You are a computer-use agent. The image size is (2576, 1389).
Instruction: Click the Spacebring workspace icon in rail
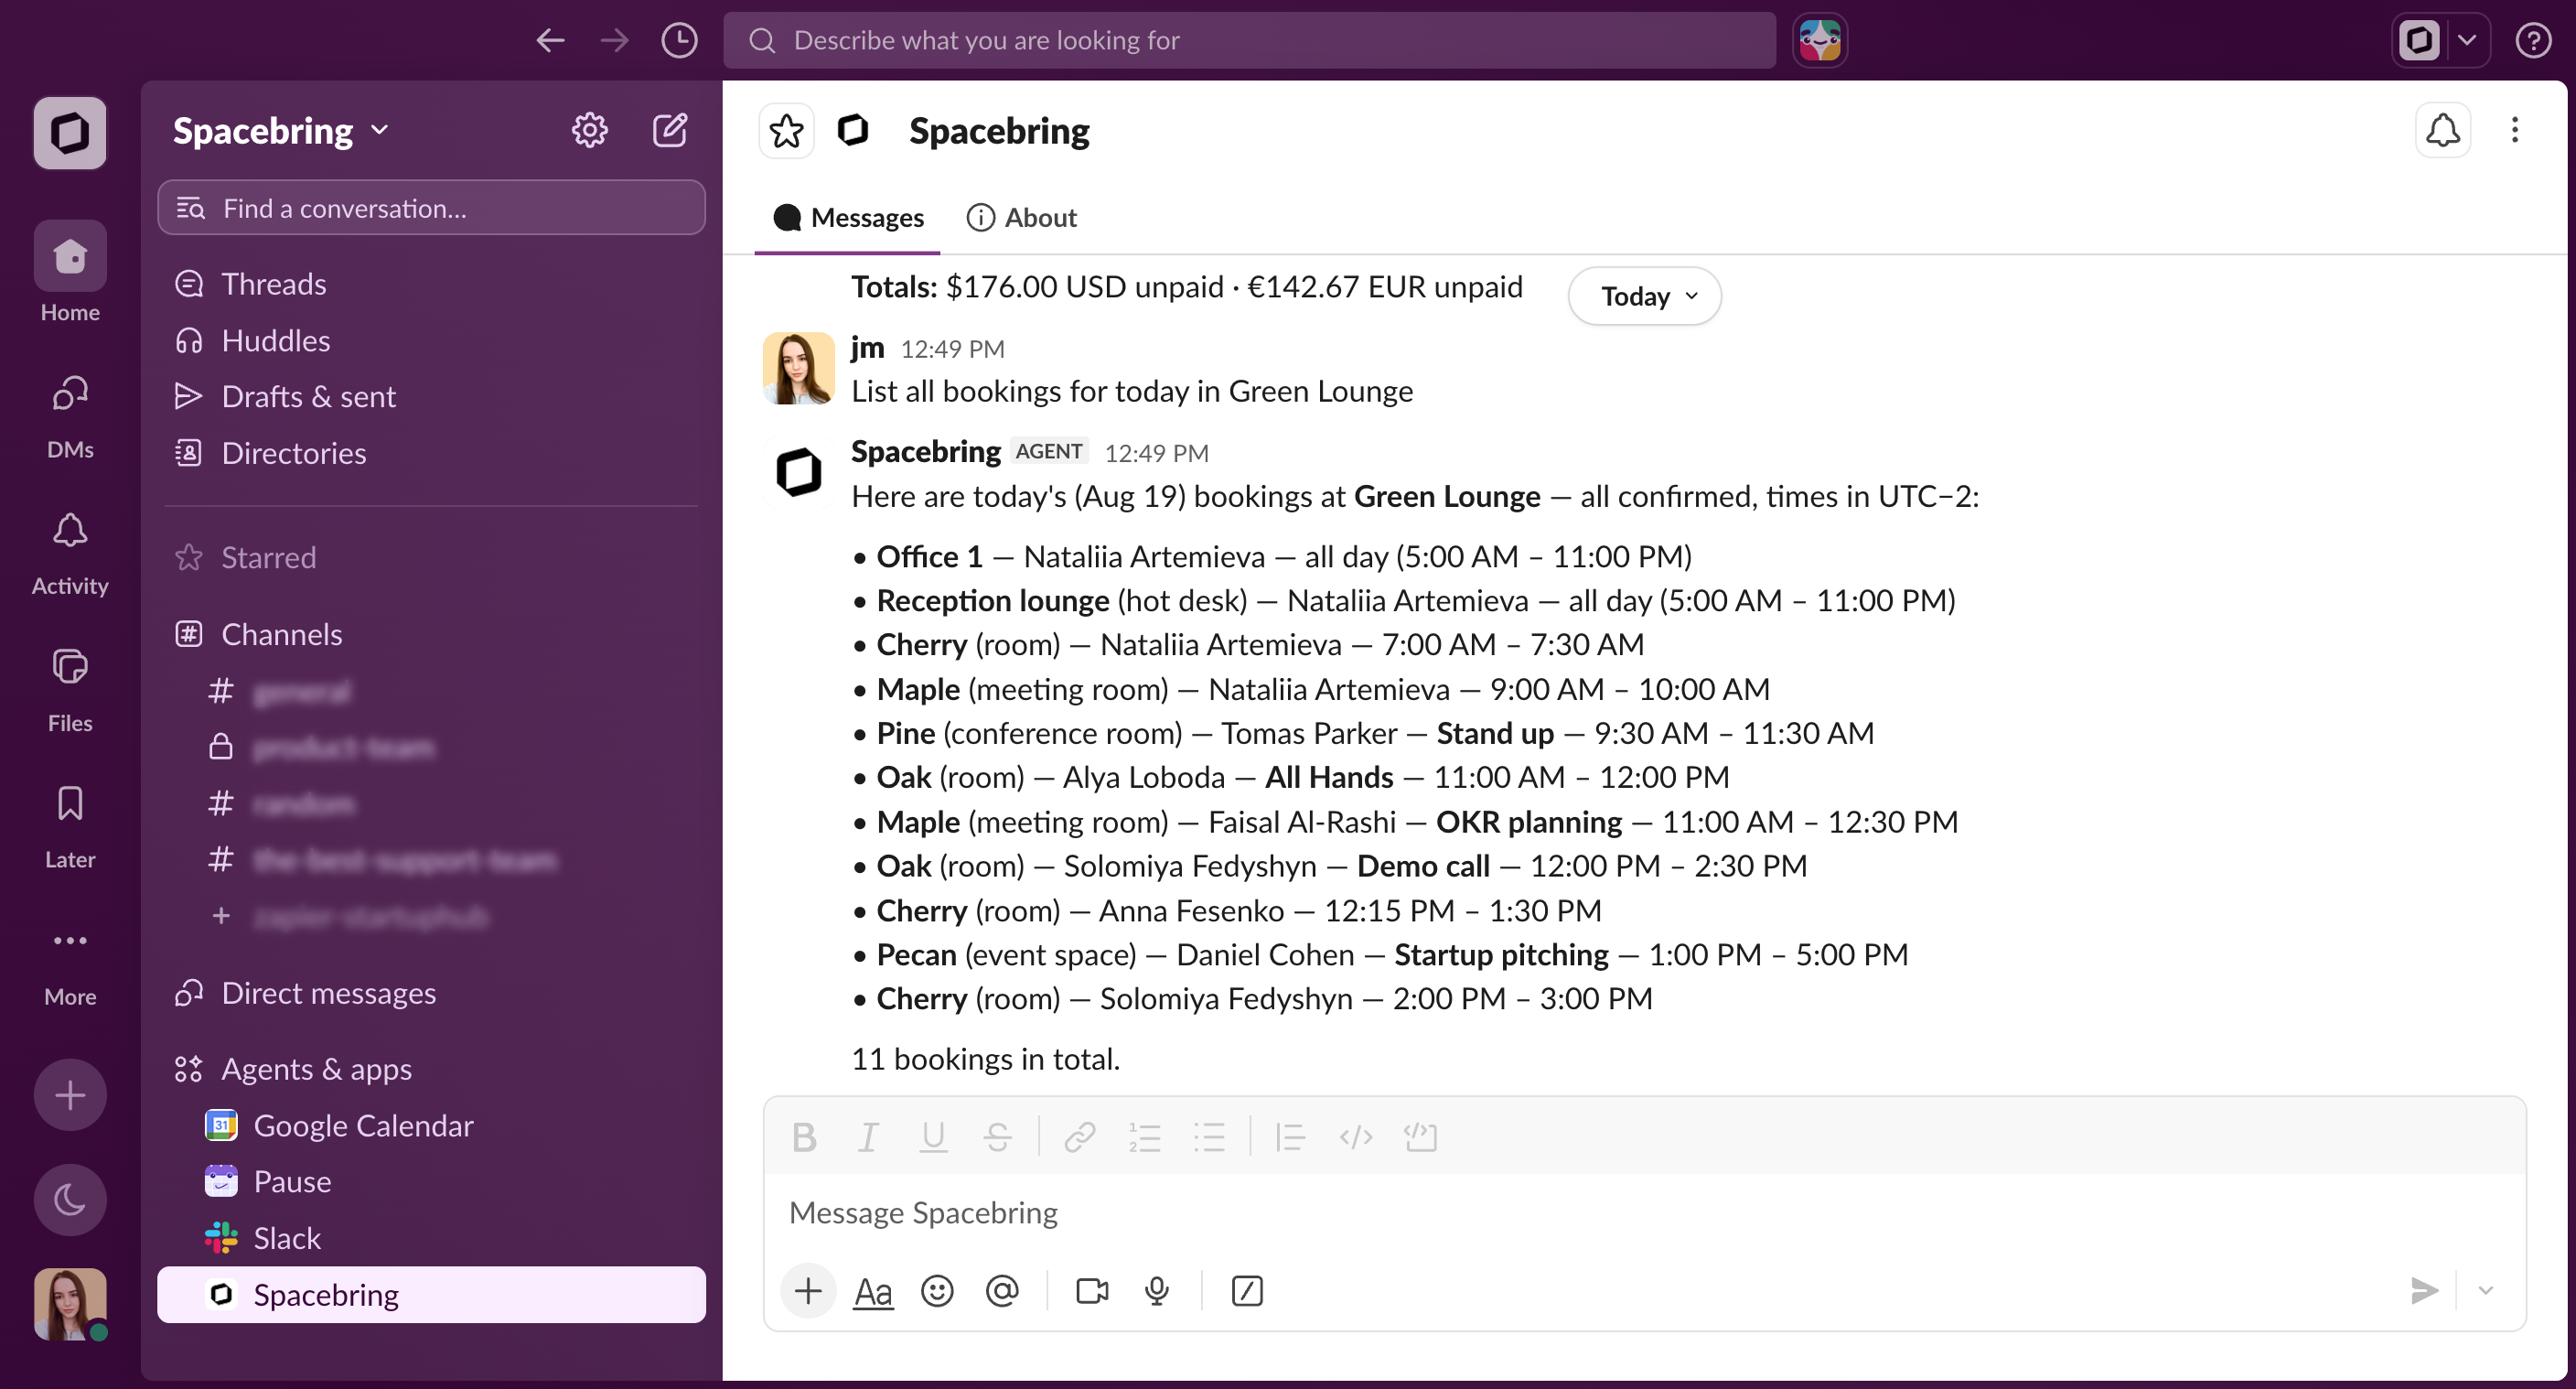[70, 132]
